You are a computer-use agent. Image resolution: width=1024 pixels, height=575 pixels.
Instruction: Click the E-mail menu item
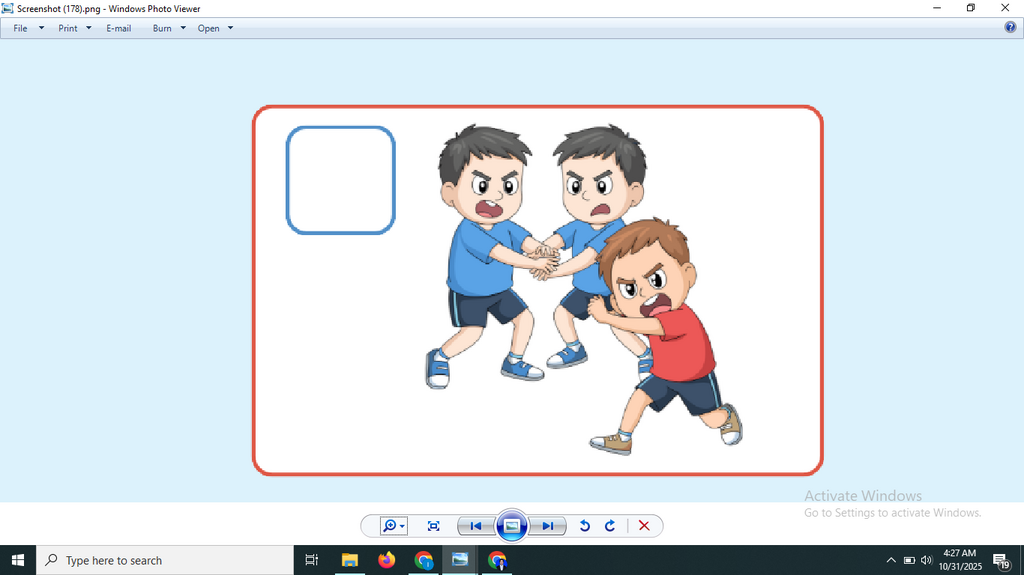pos(119,28)
